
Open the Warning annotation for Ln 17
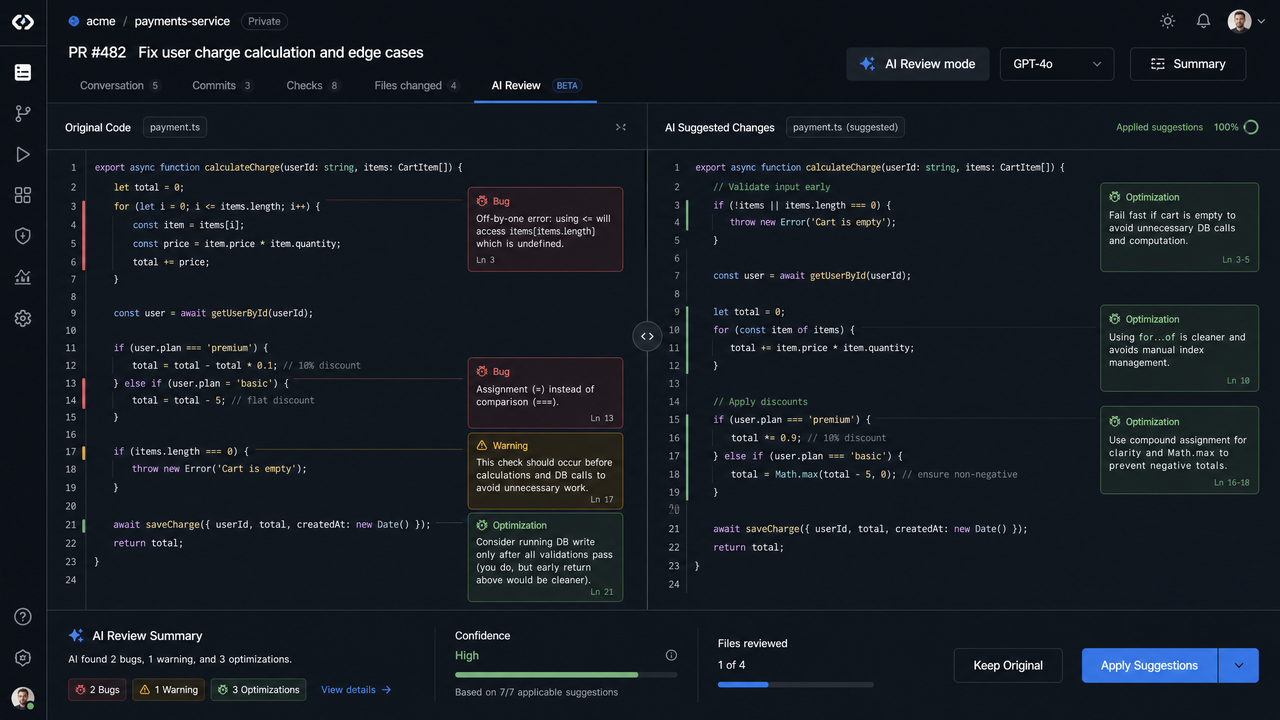click(x=545, y=471)
